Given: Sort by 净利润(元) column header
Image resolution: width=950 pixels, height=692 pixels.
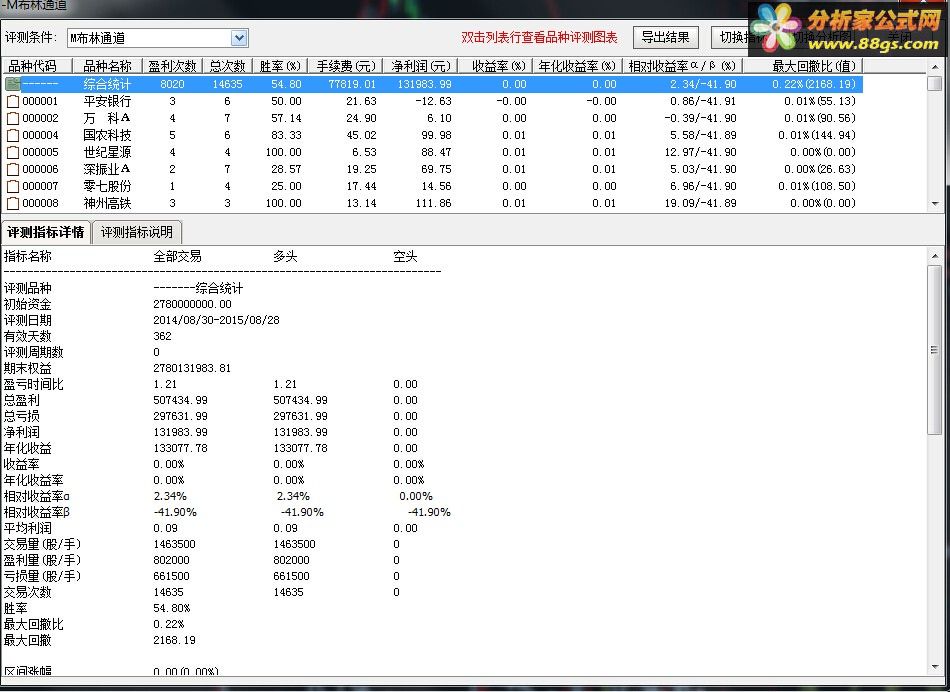Looking at the screenshot, I should click(x=421, y=66).
